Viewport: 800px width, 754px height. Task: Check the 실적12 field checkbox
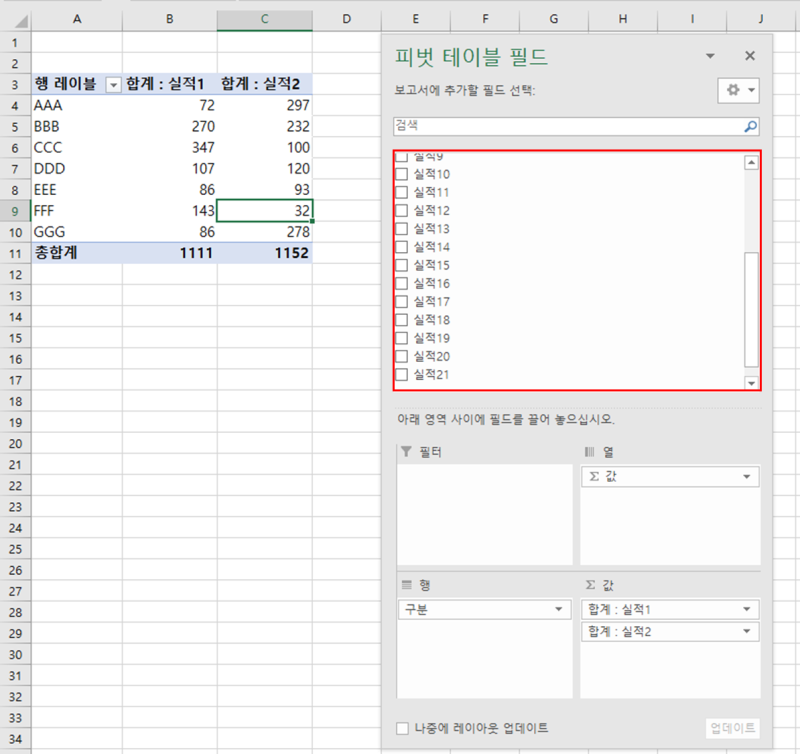tap(402, 210)
